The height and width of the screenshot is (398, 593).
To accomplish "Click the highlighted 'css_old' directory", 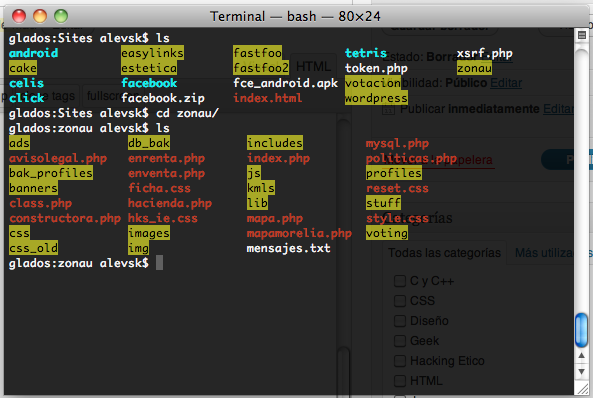I will pos(33,248).
